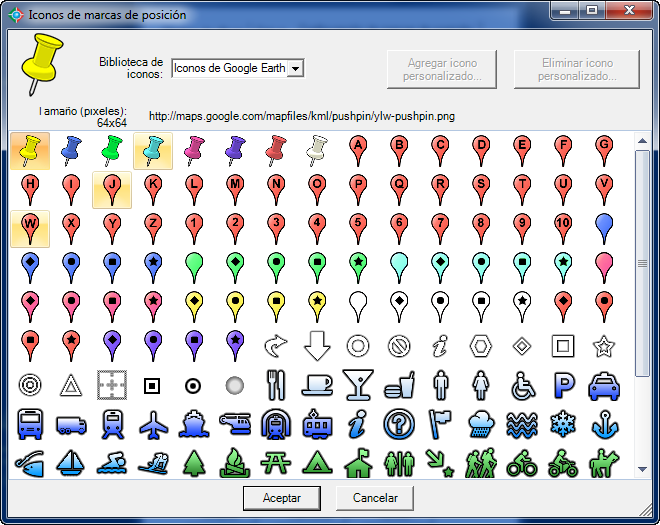Choose the white down arrow icon

coord(317,346)
